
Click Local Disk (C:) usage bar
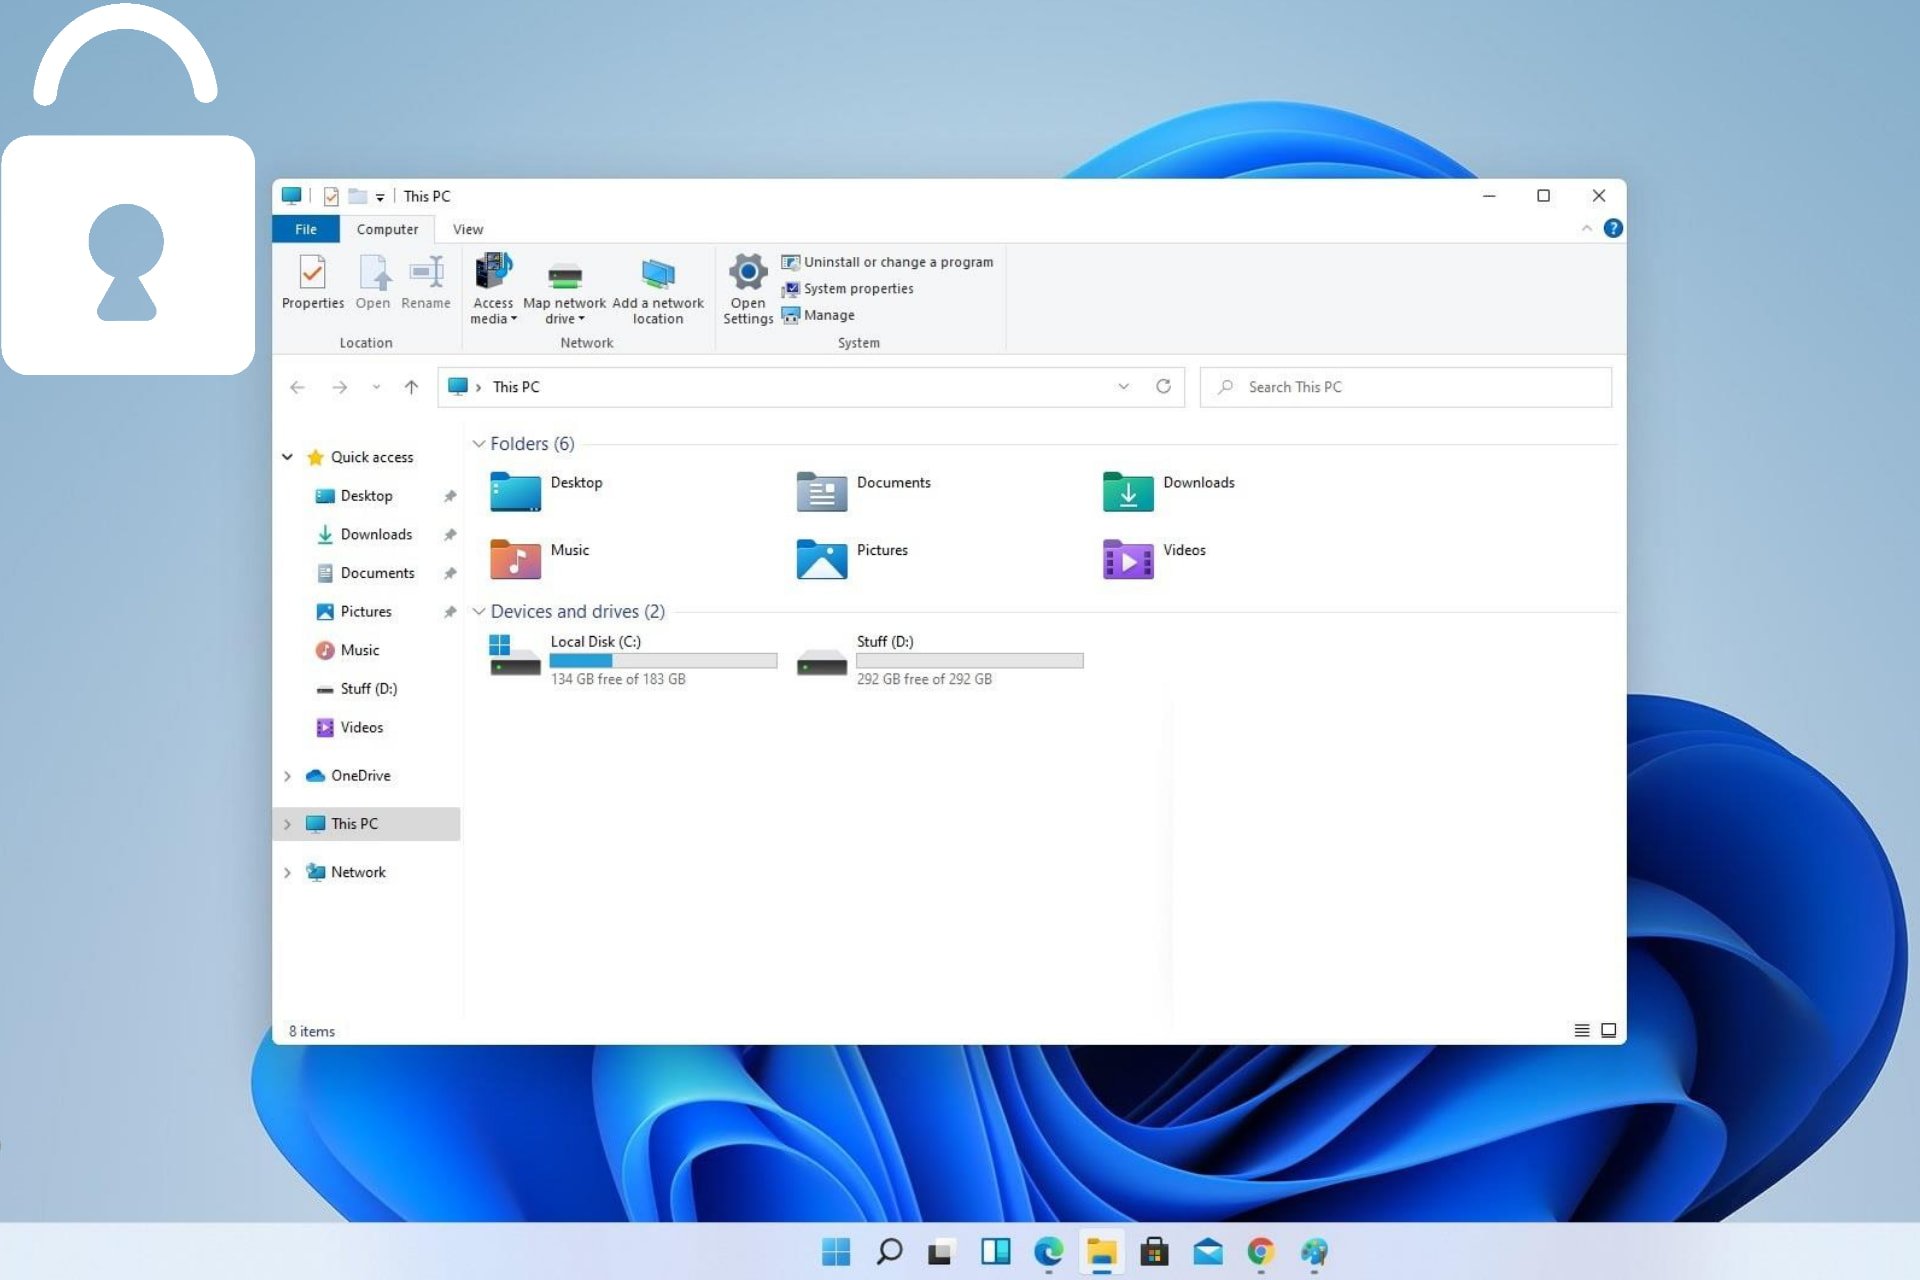(663, 661)
